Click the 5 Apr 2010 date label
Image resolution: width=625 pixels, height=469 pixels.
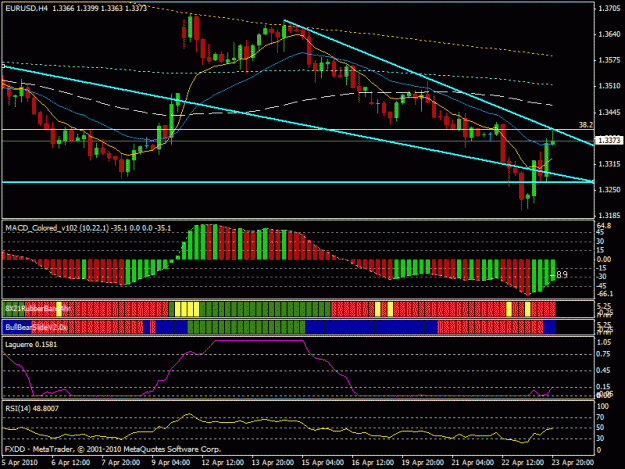[x=20, y=463]
